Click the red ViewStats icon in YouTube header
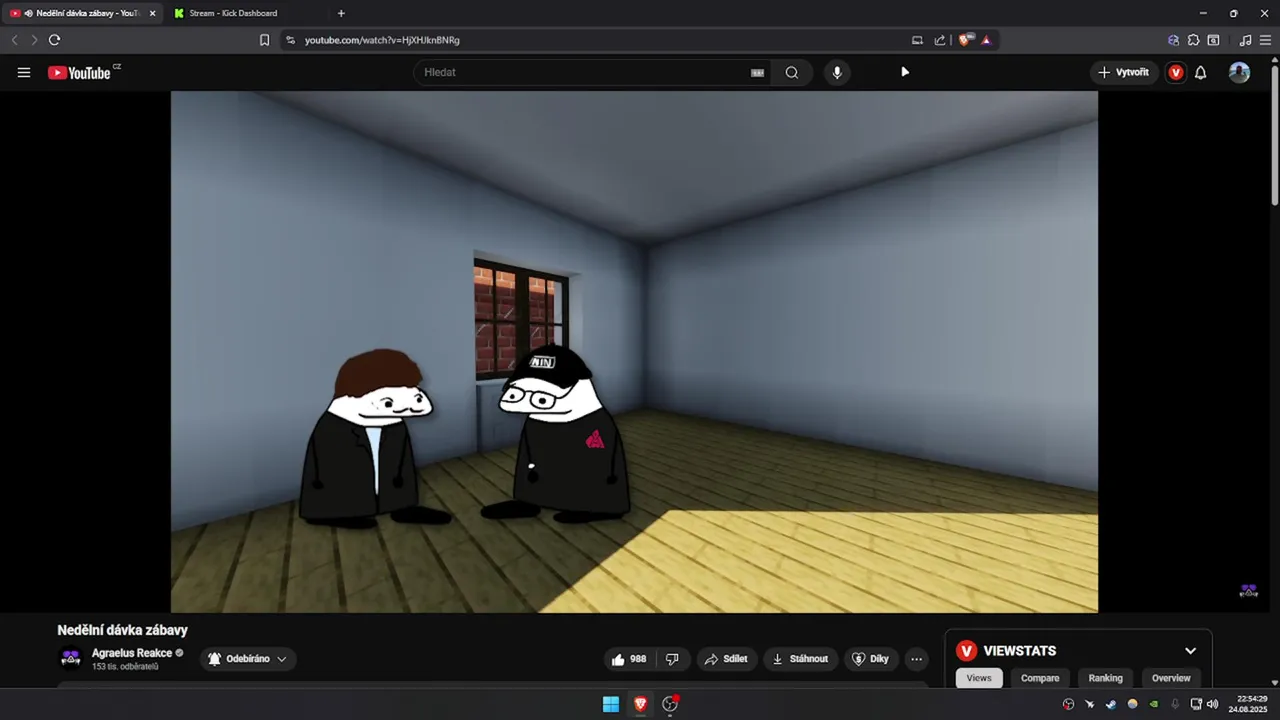1280x720 pixels. pyautogui.click(x=1176, y=72)
